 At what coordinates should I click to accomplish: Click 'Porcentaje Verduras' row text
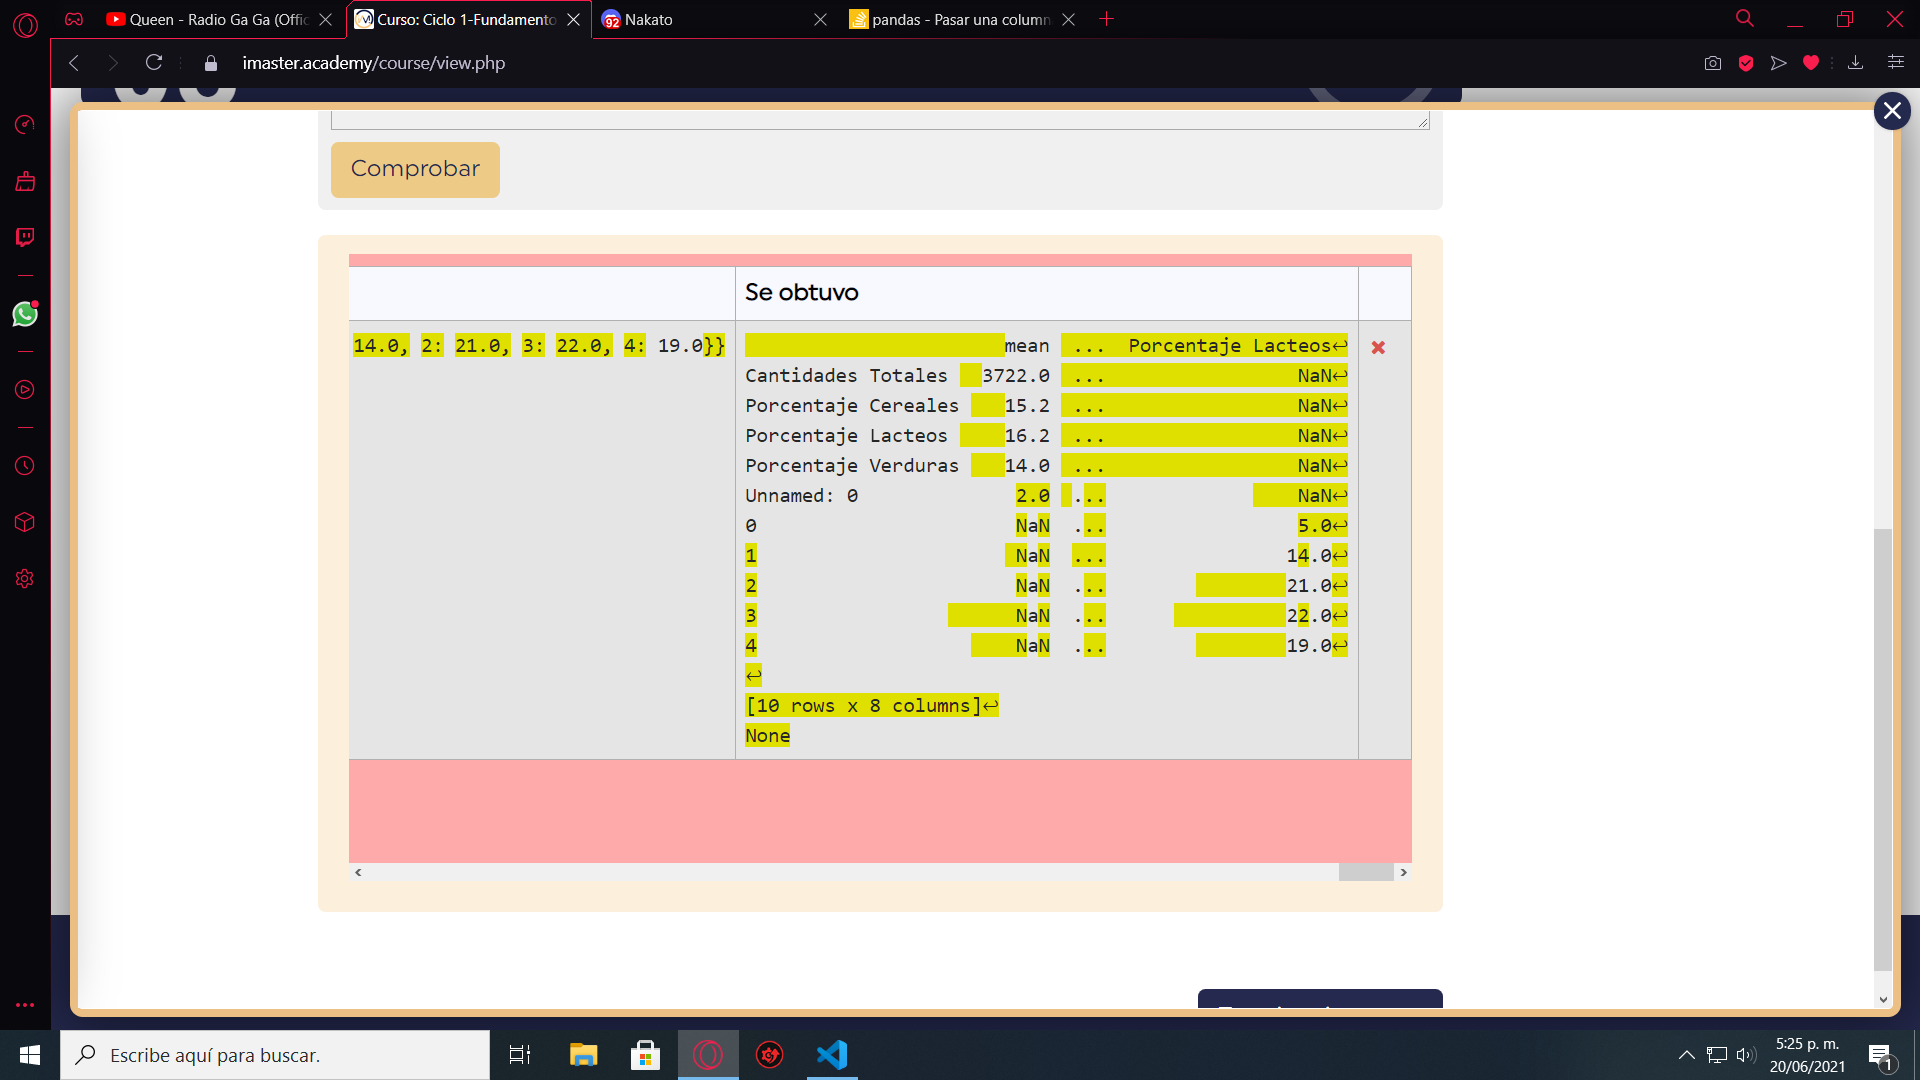point(852,466)
